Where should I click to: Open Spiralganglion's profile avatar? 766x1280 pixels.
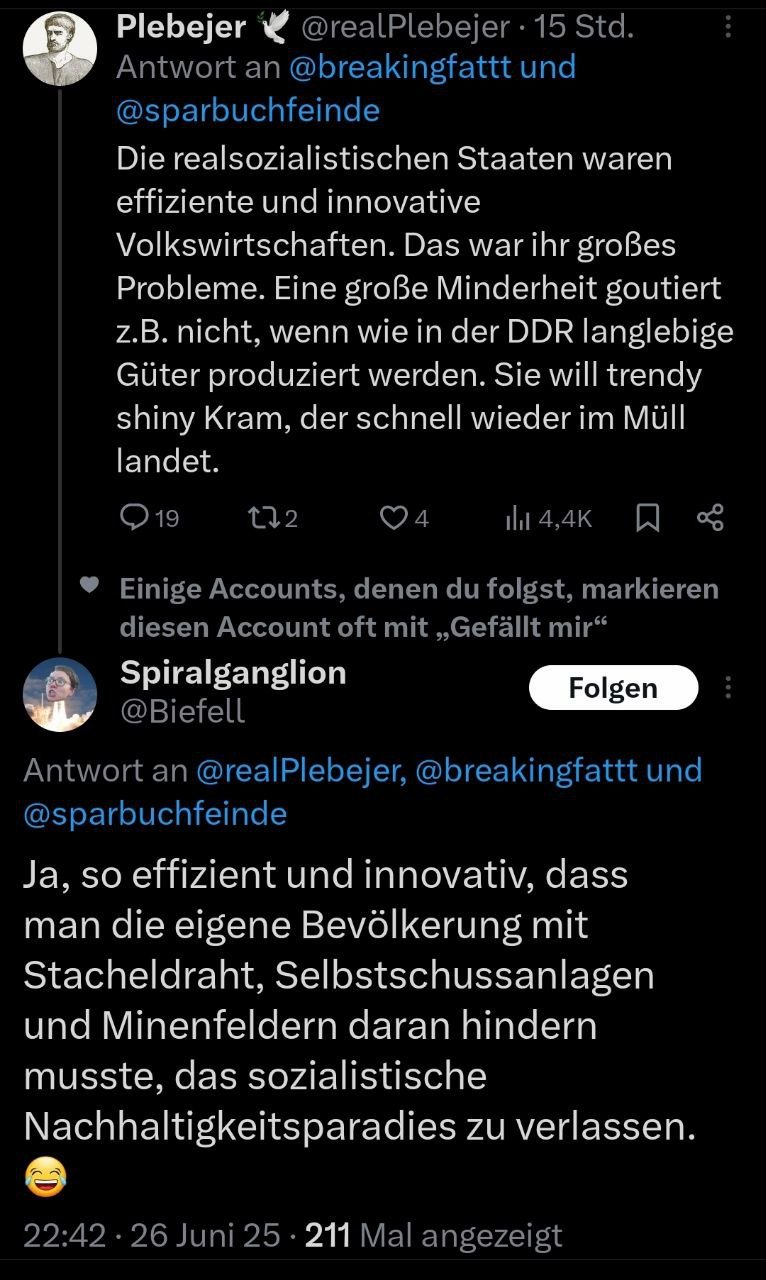[x=59, y=694]
